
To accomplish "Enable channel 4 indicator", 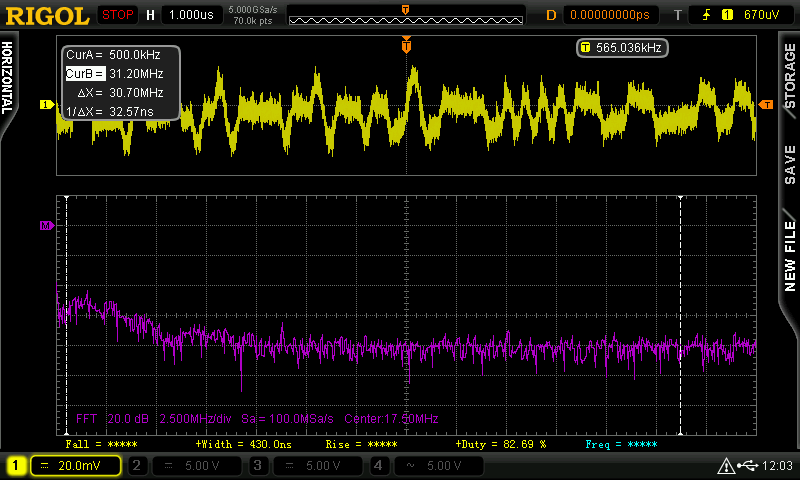I will tap(378, 465).
